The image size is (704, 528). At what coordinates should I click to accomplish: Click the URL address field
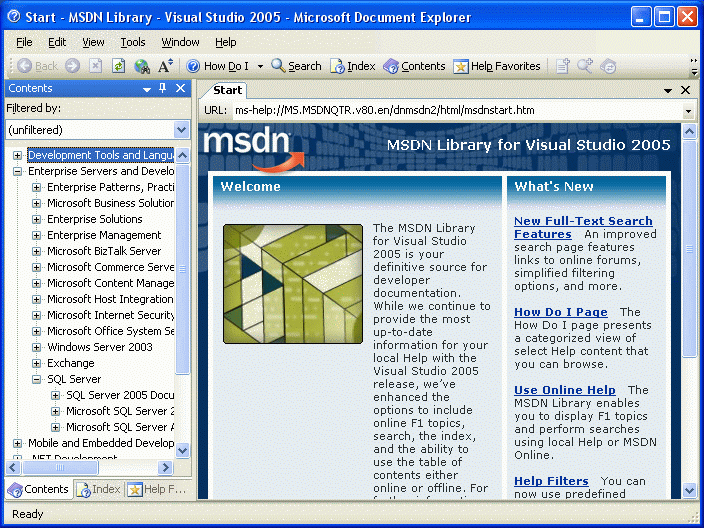pyautogui.click(x=455, y=110)
